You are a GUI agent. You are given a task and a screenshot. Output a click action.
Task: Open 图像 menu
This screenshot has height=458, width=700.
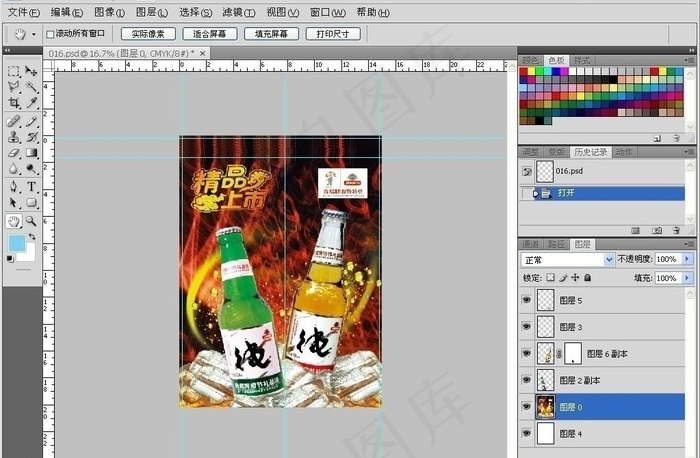[x=109, y=12]
